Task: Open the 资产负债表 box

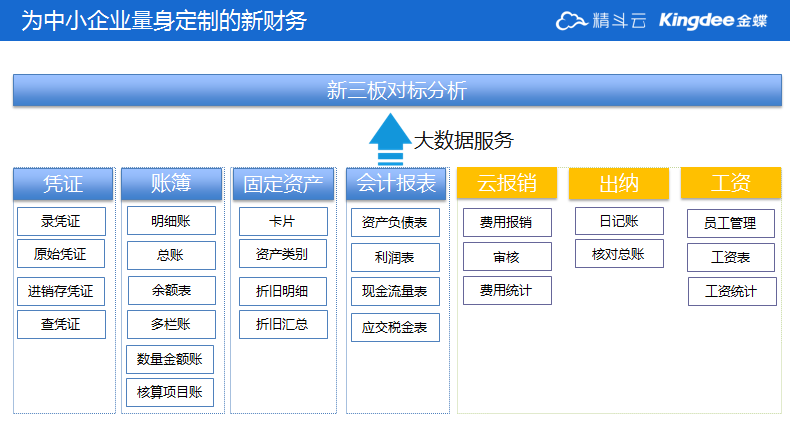Action: (x=395, y=222)
